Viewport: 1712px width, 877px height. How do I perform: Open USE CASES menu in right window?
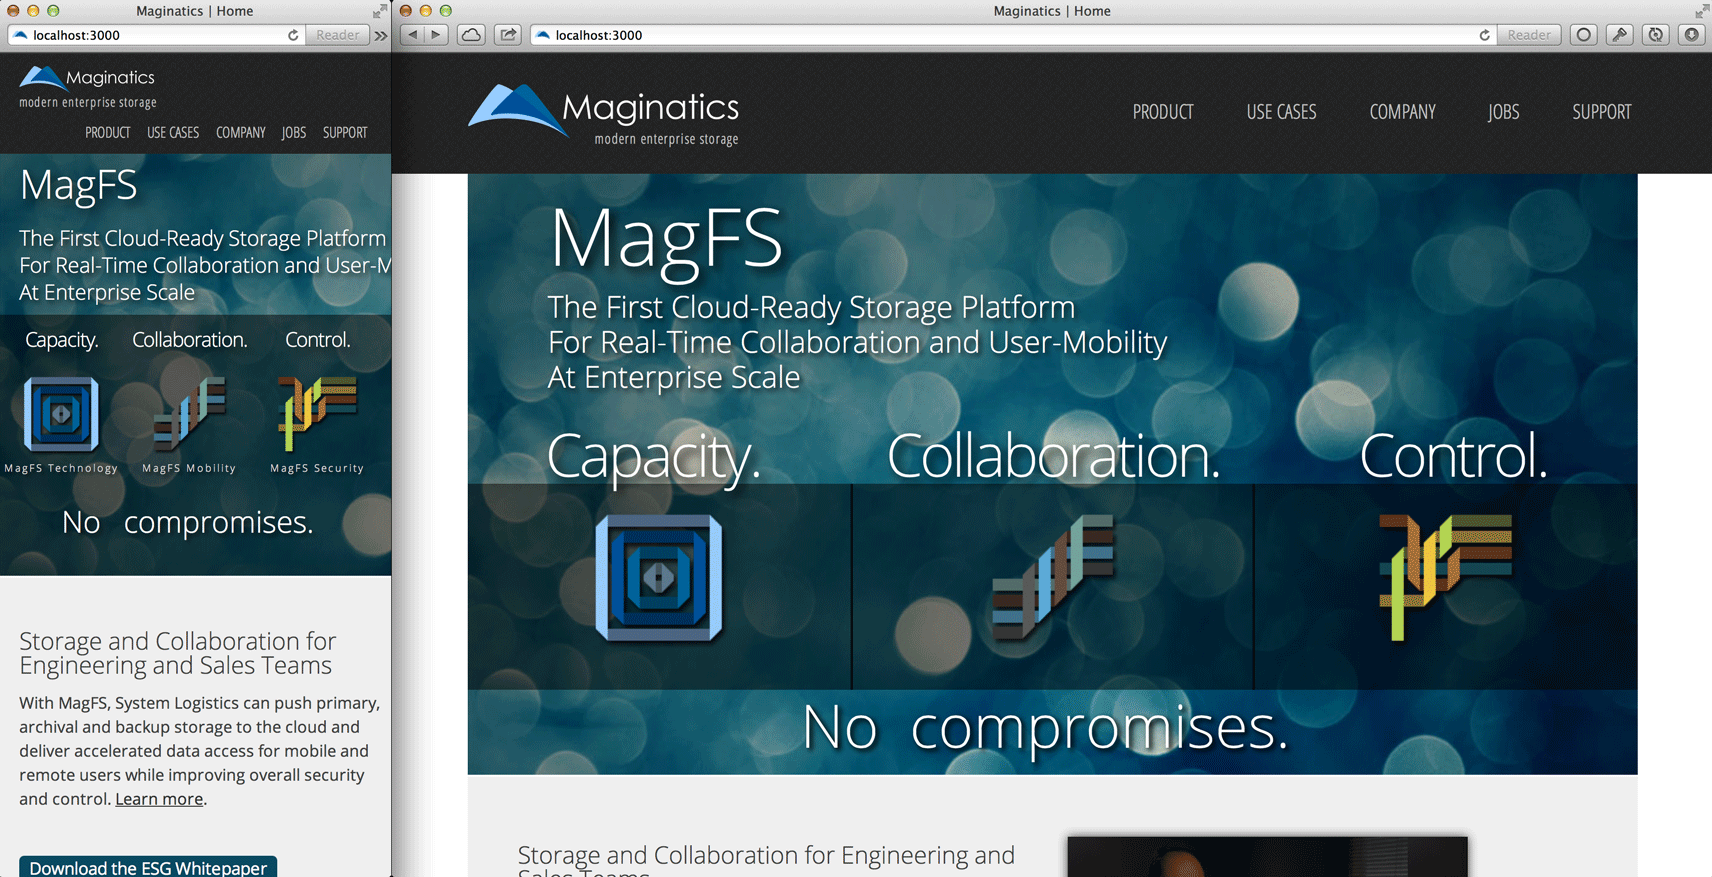point(1281,112)
